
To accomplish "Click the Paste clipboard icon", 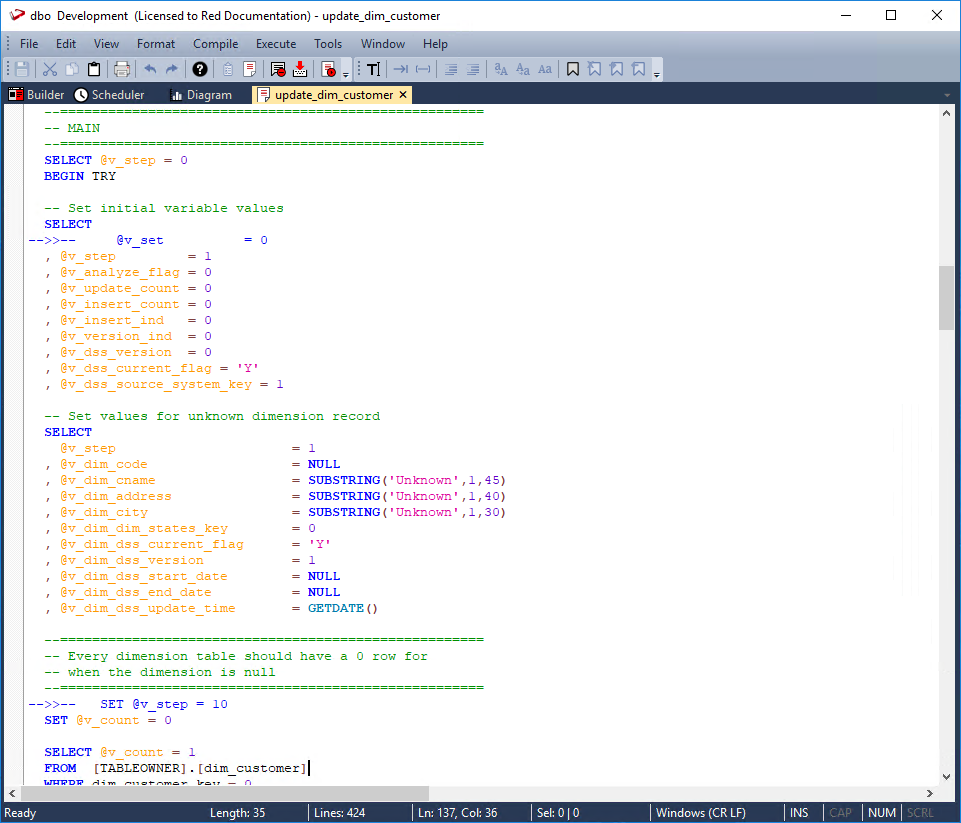I will click(94, 69).
